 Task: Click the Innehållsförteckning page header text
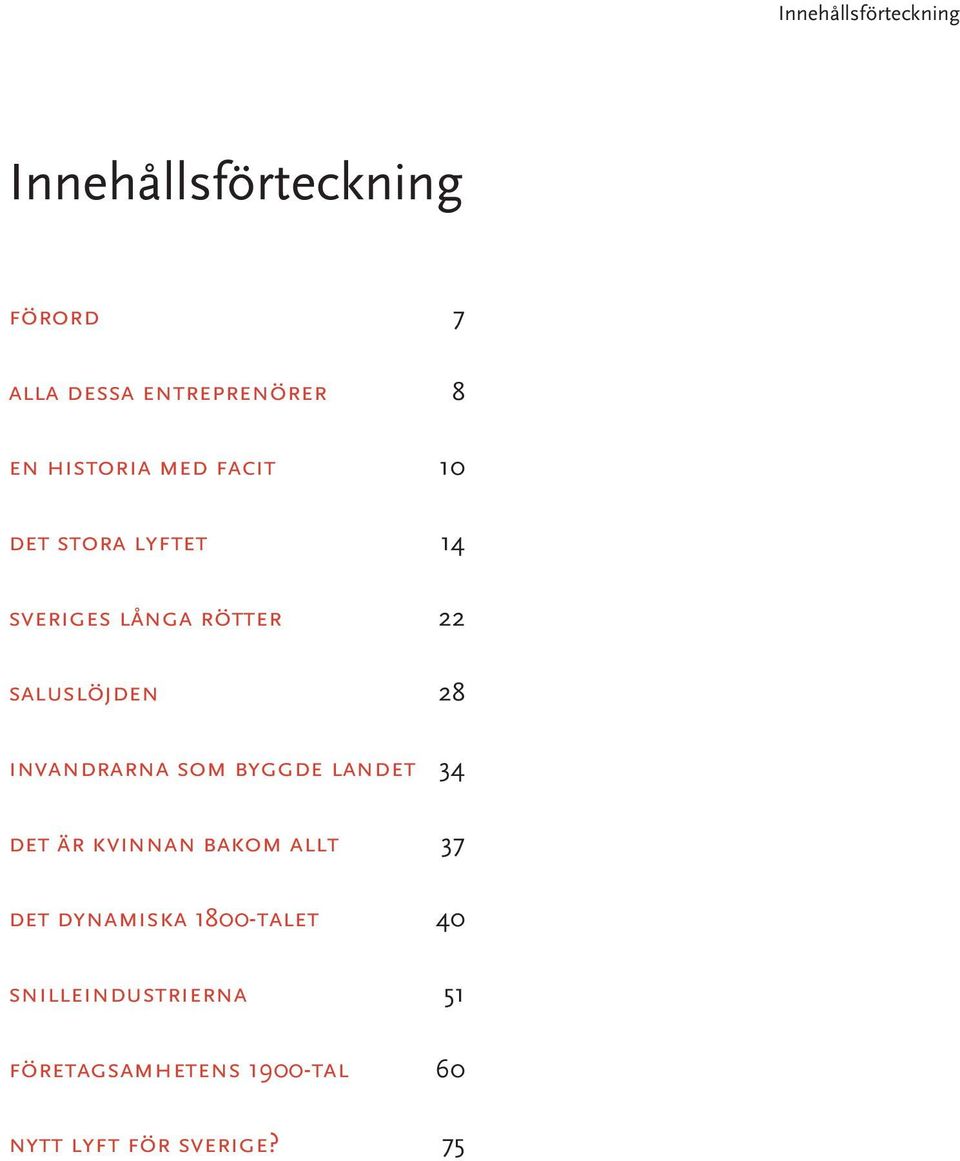tap(869, 14)
